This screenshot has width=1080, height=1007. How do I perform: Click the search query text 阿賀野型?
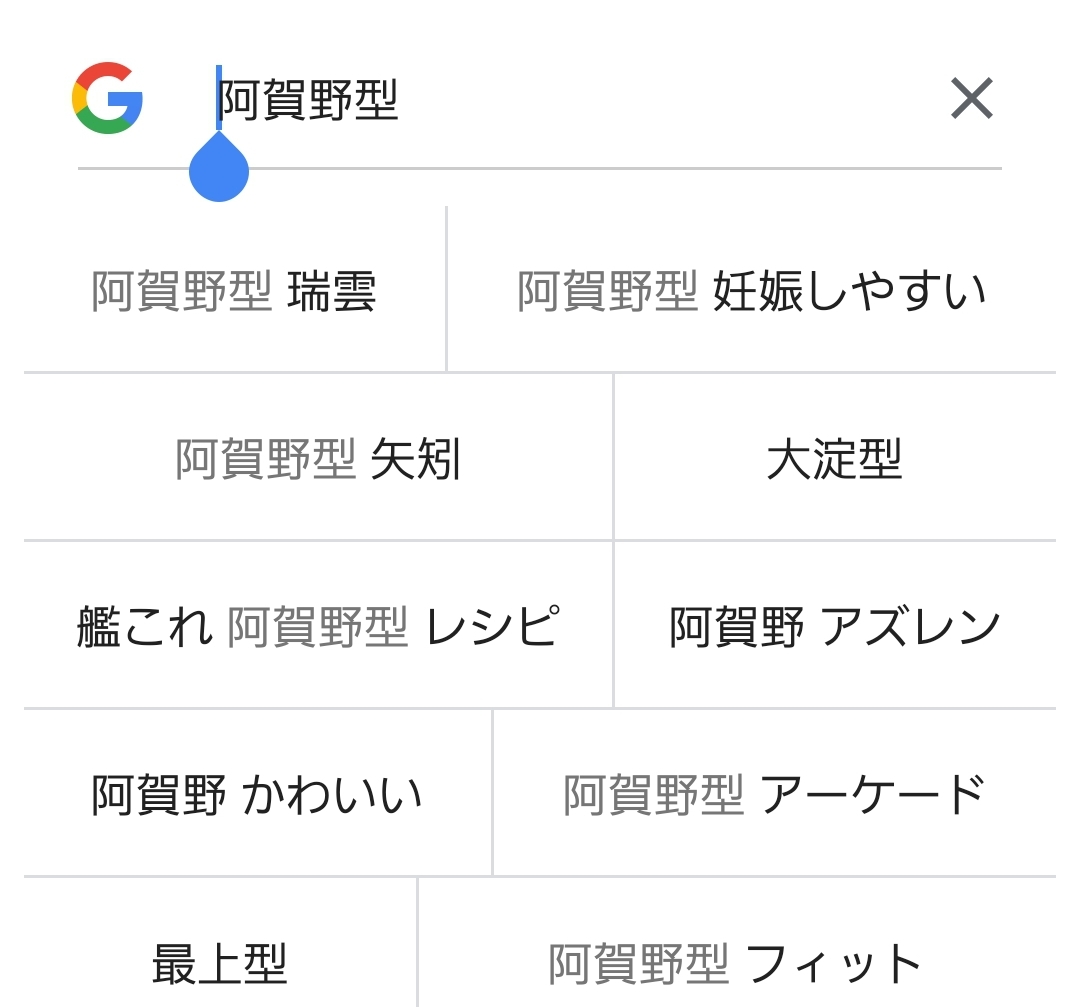pyautogui.click(x=309, y=100)
